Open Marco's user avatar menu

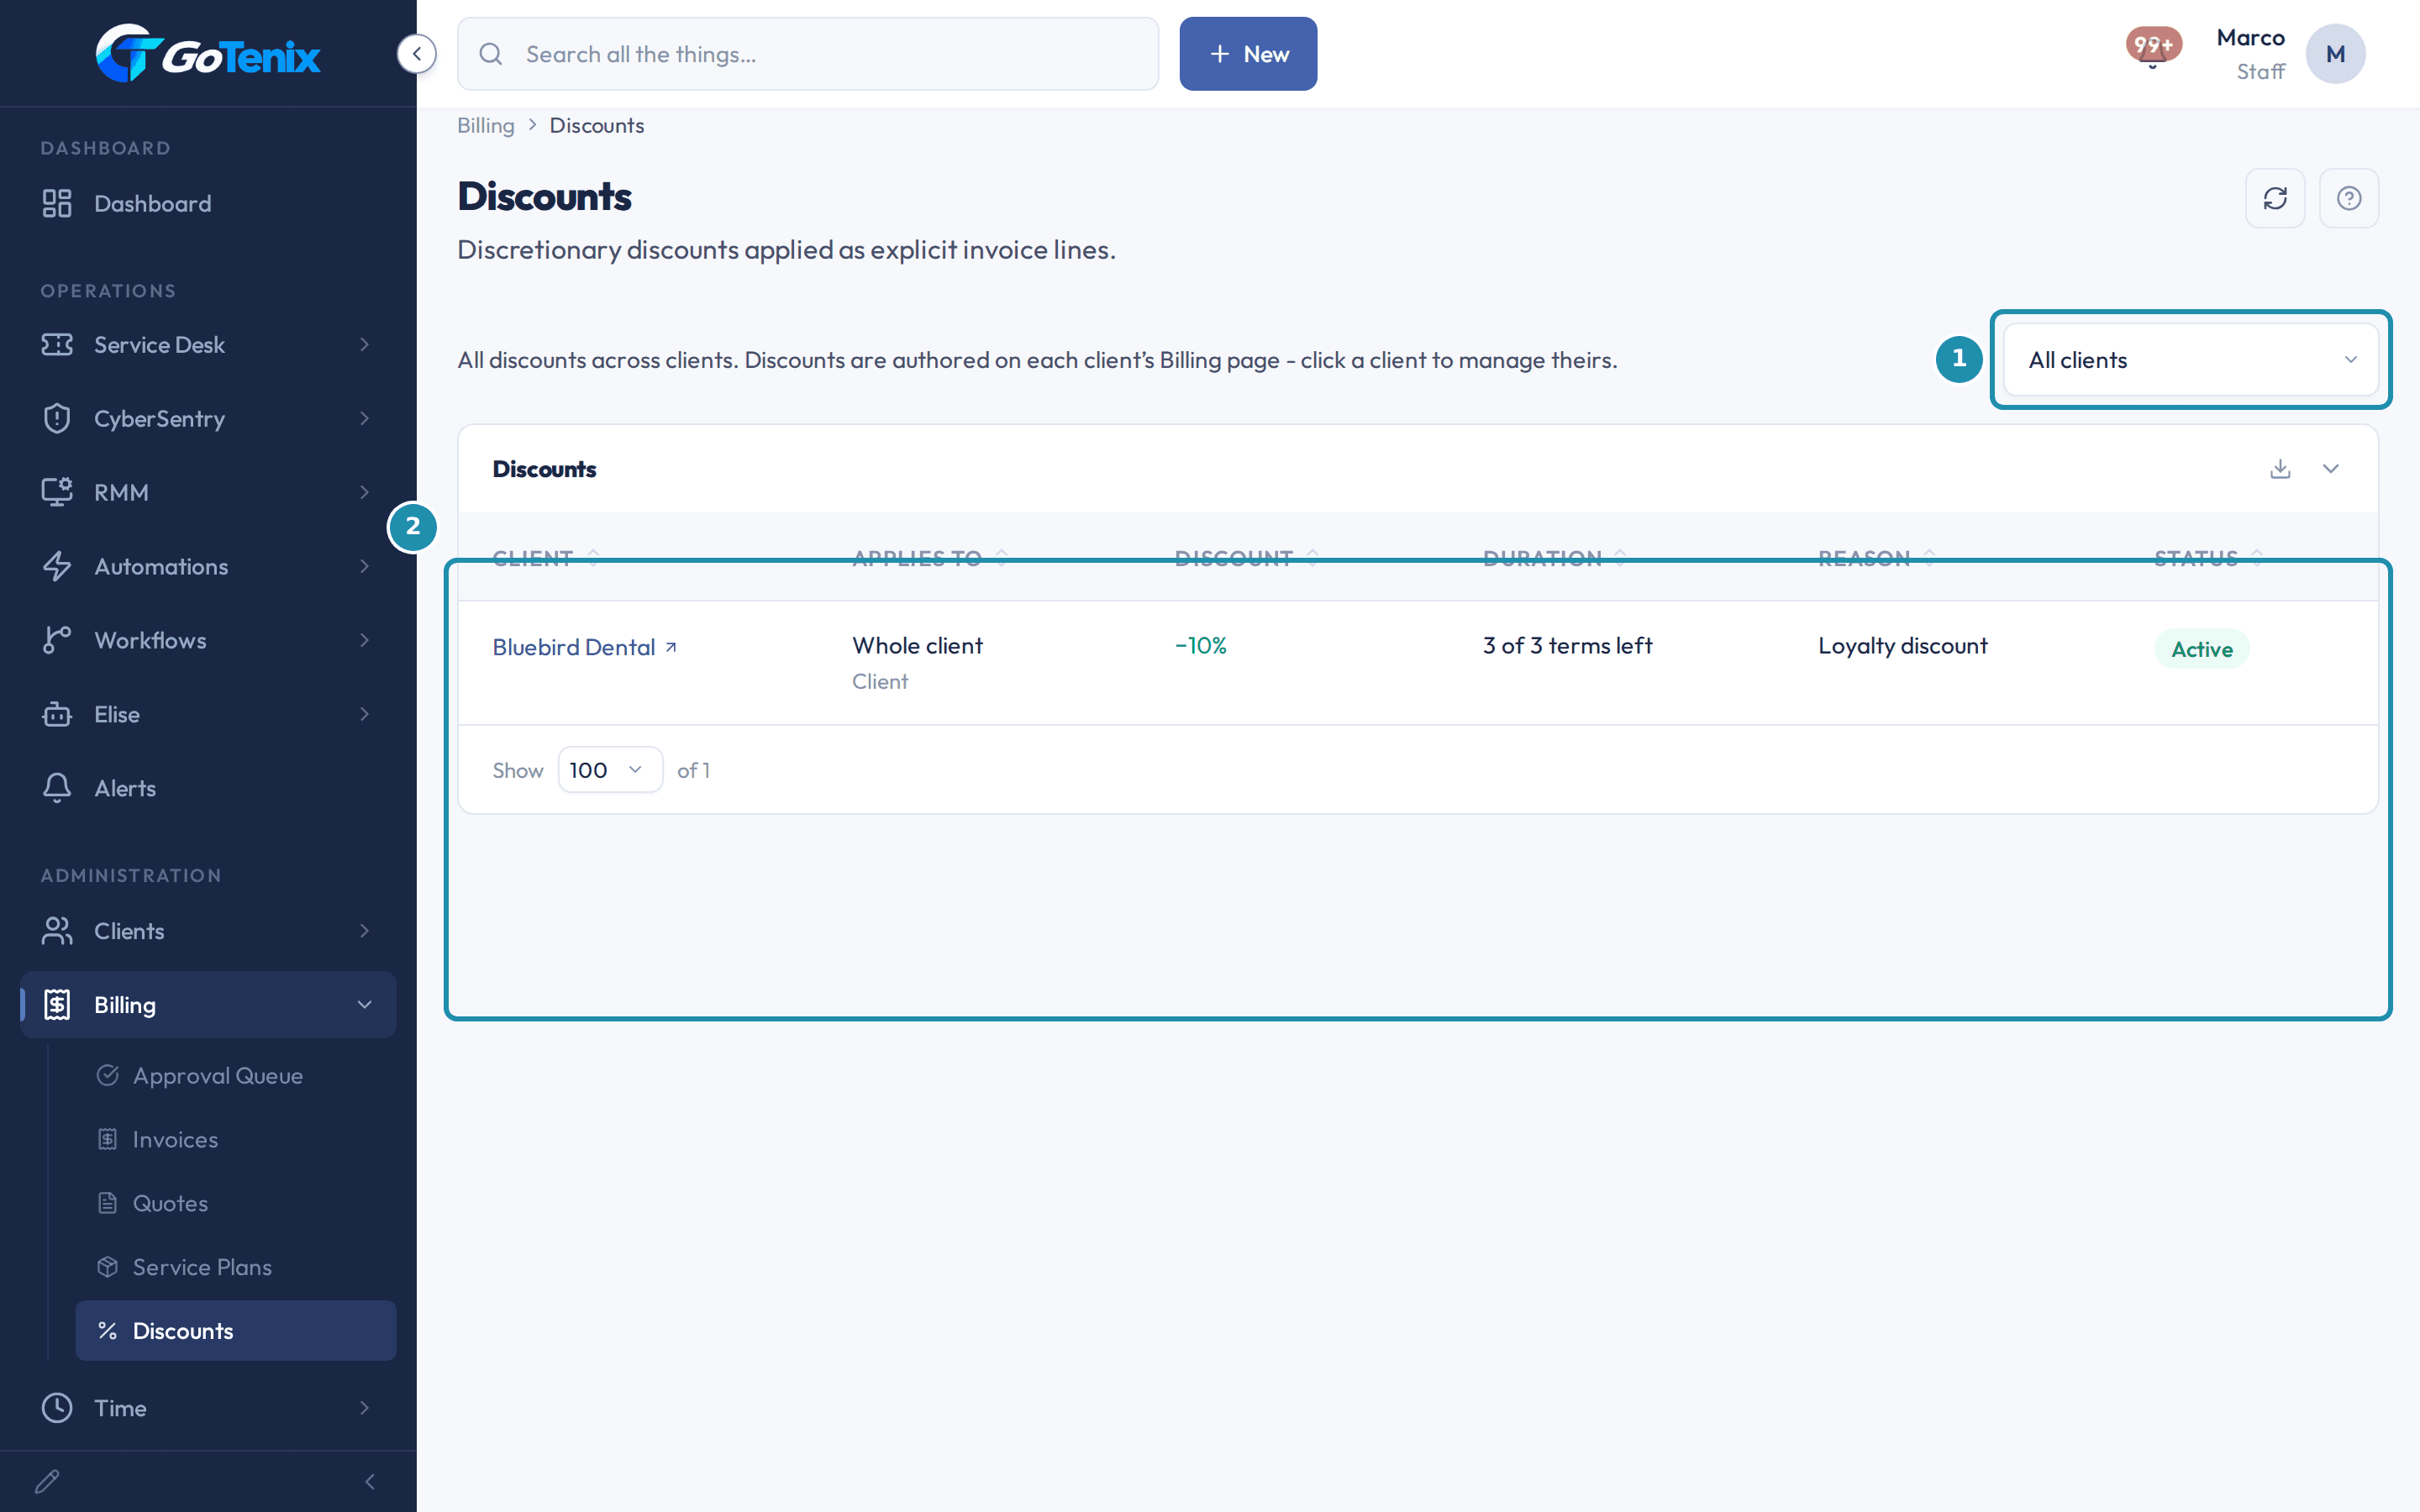[2335, 54]
